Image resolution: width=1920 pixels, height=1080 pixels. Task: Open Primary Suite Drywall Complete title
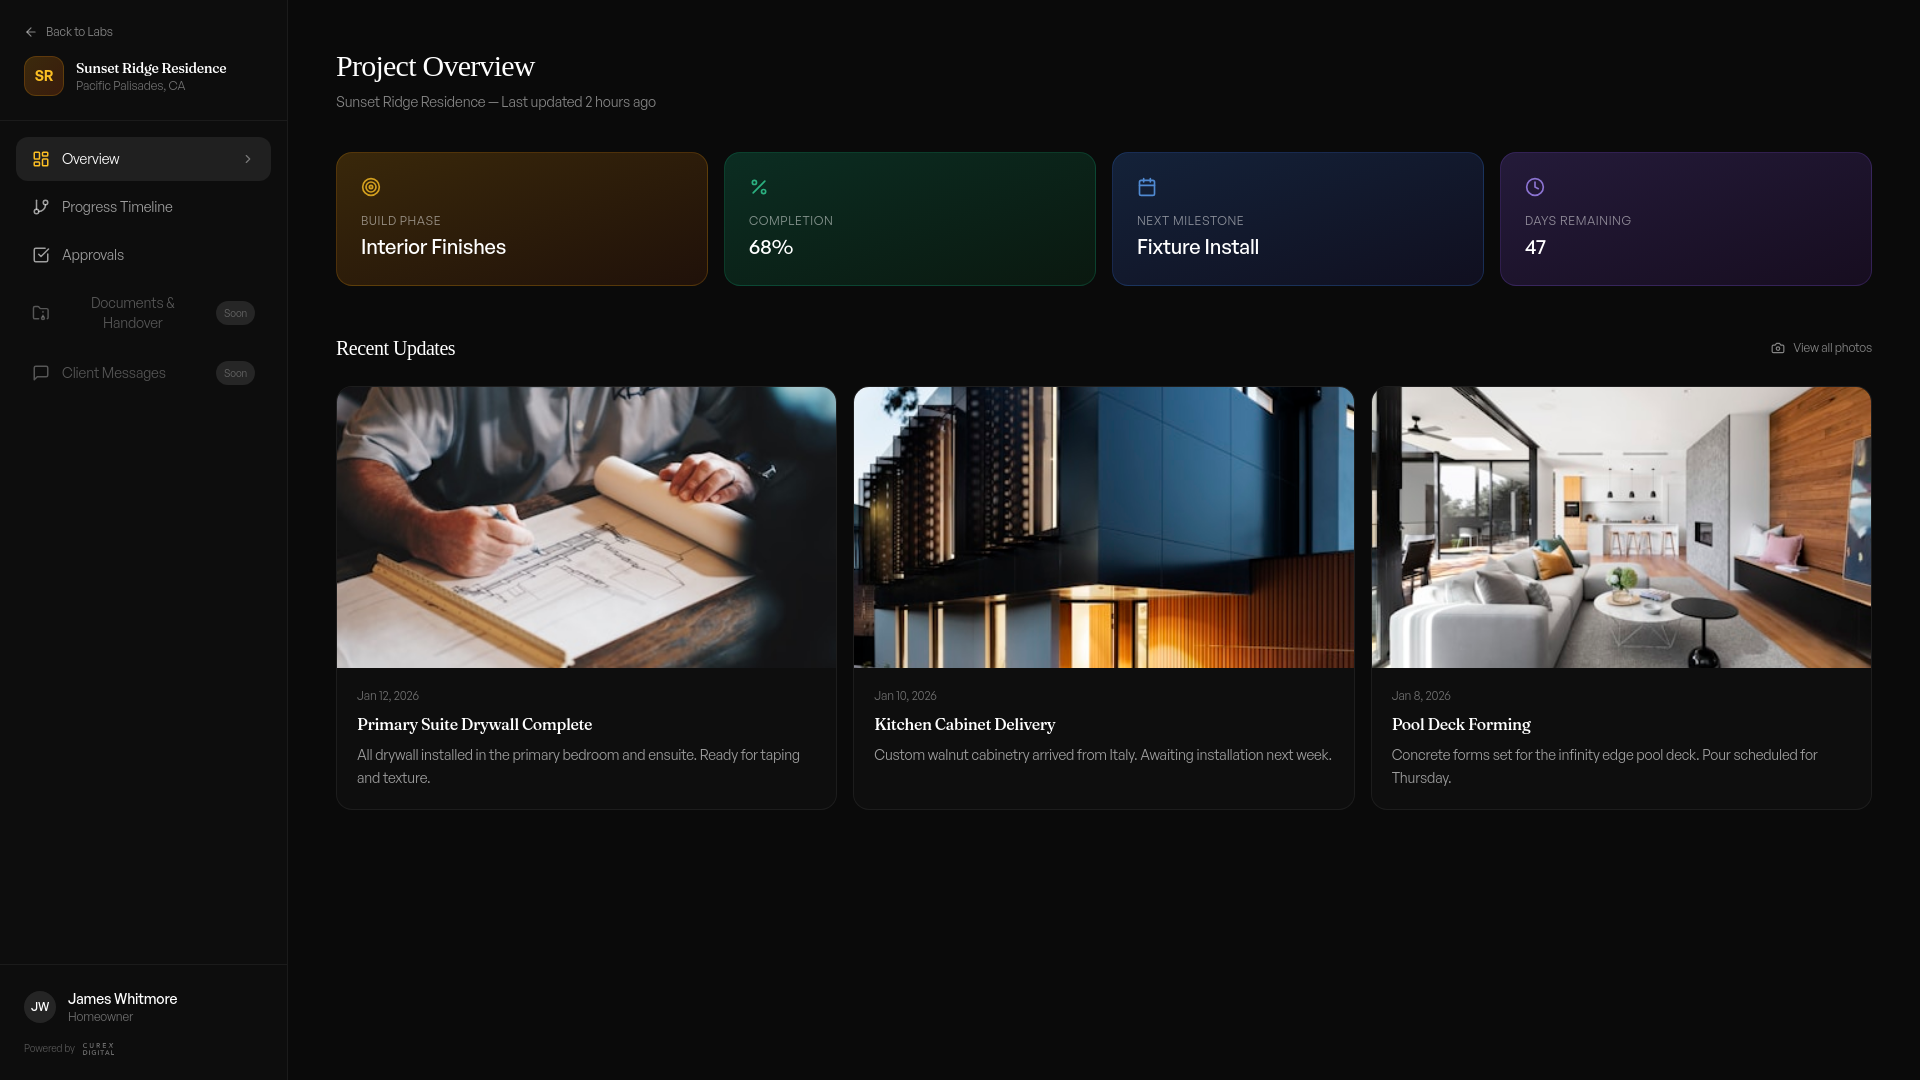coord(474,724)
